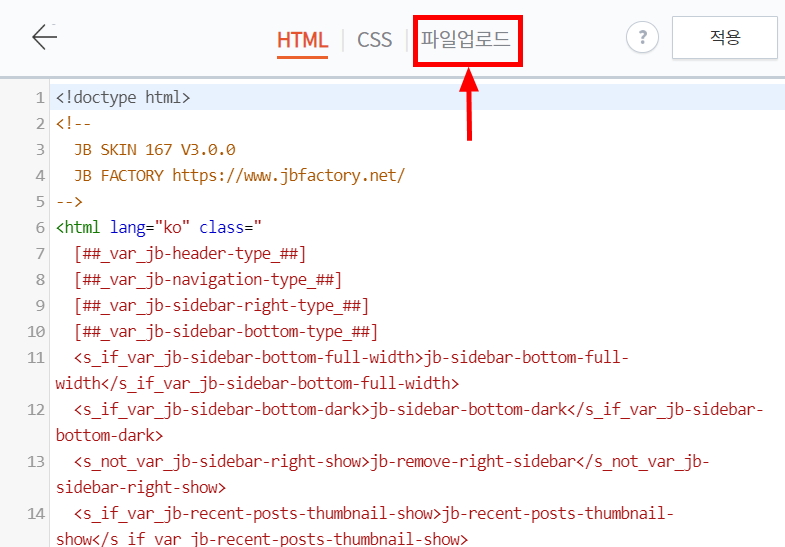
Task: Click the sidebar-bottom-full-width code line
Action: [342, 370]
